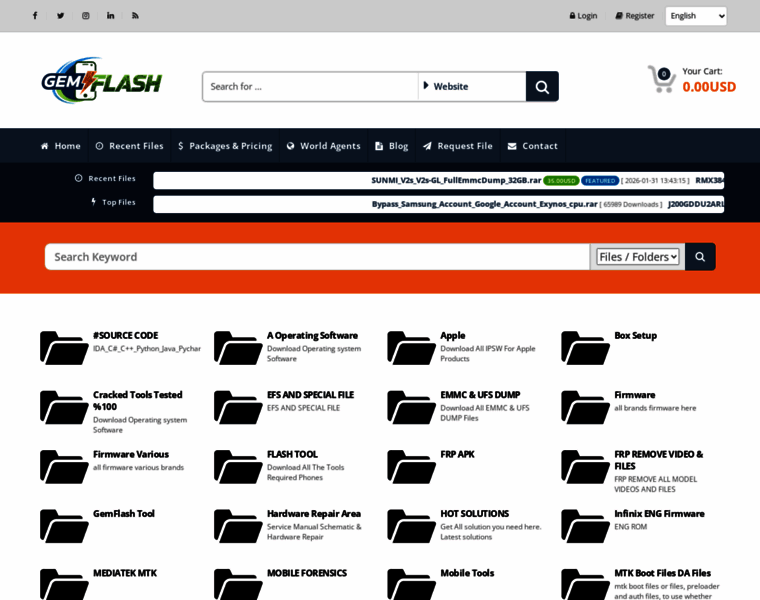Click the Top Files ticker label
The image size is (760, 600).
pyautogui.click(x=113, y=202)
